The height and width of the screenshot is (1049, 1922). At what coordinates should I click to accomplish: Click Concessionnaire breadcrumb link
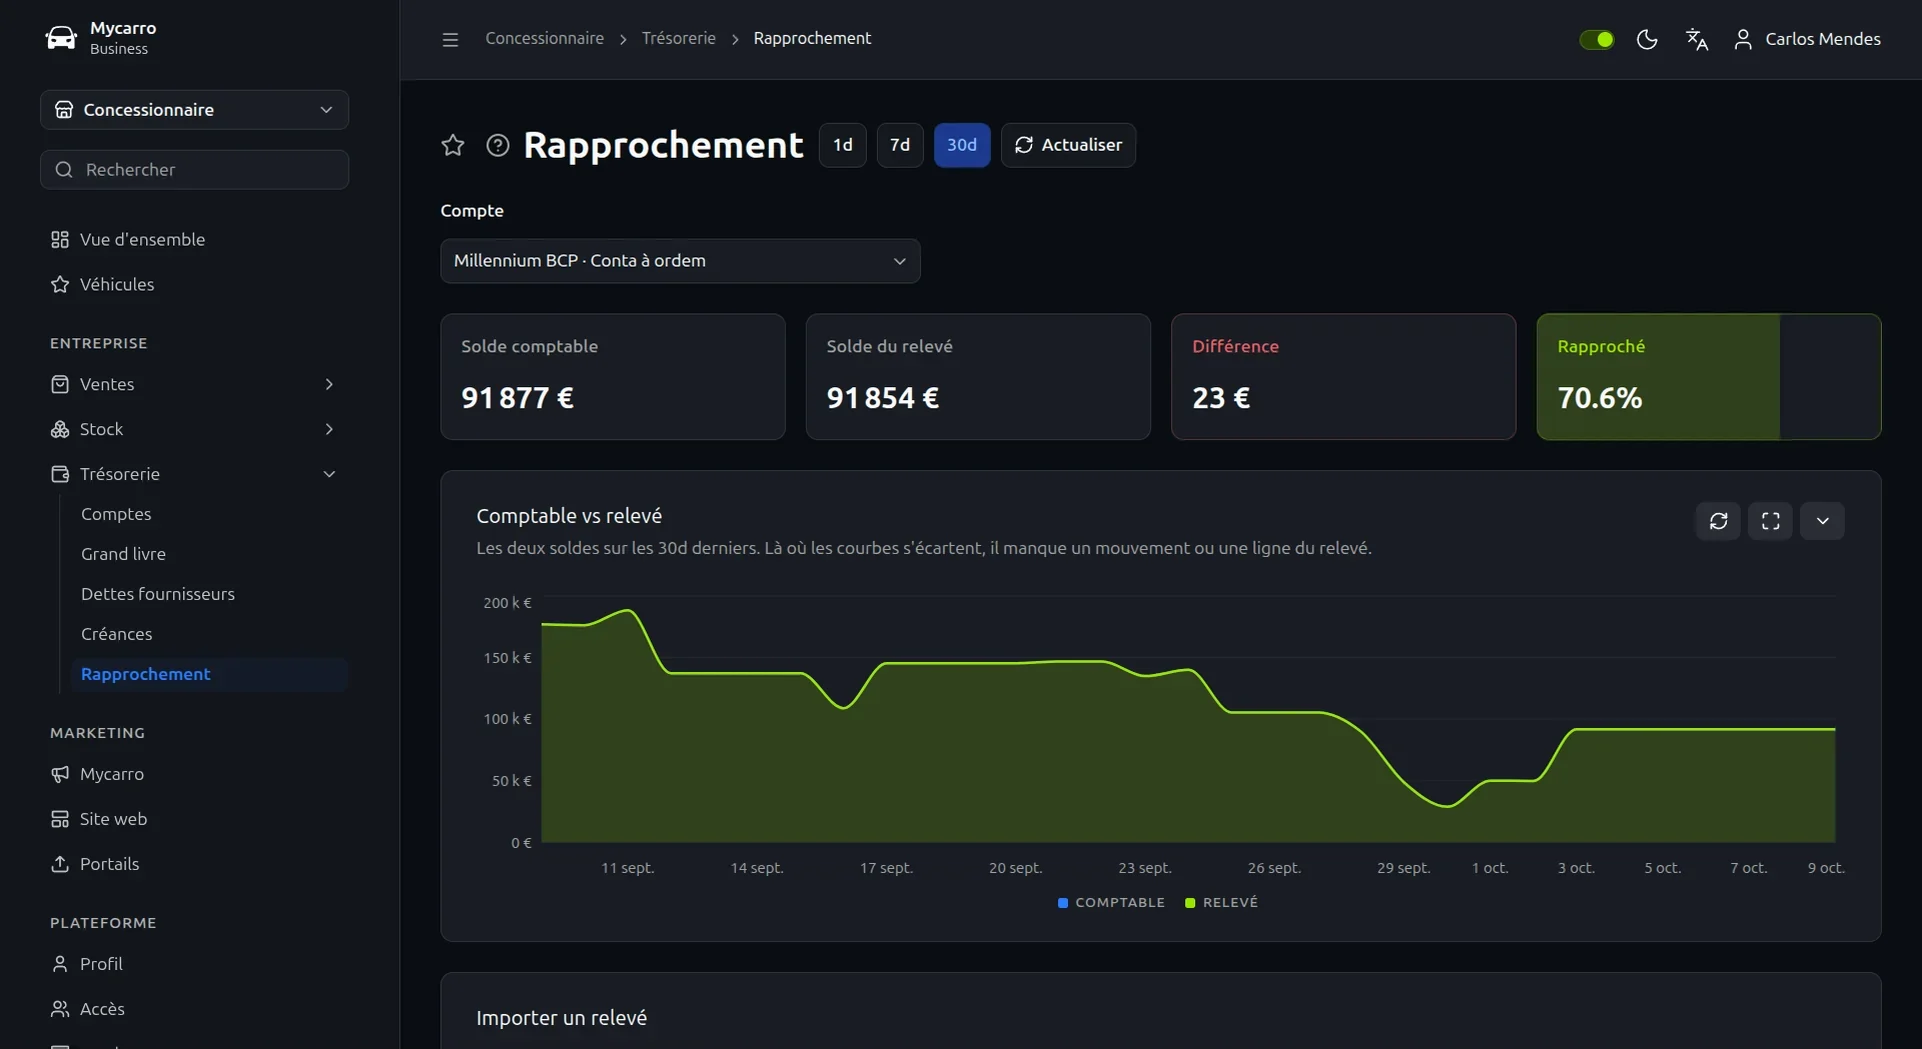pyautogui.click(x=544, y=38)
